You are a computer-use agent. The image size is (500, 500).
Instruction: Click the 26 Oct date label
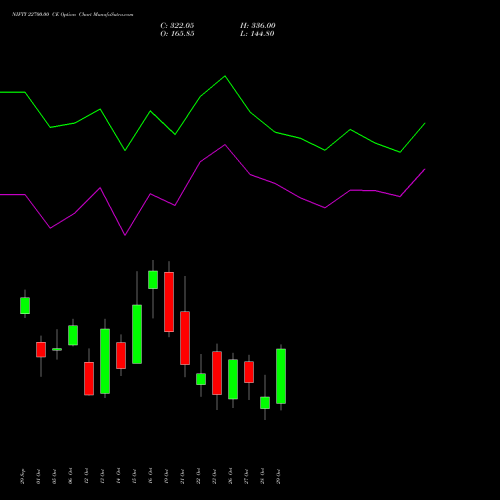pos(230,477)
